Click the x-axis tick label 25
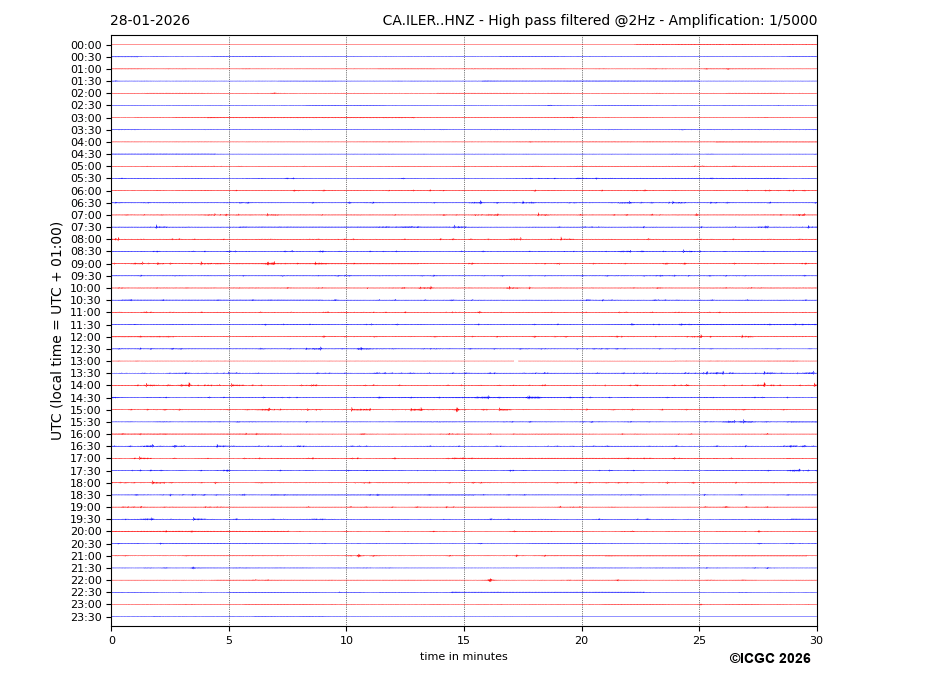The image size is (927, 696). point(699,640)
